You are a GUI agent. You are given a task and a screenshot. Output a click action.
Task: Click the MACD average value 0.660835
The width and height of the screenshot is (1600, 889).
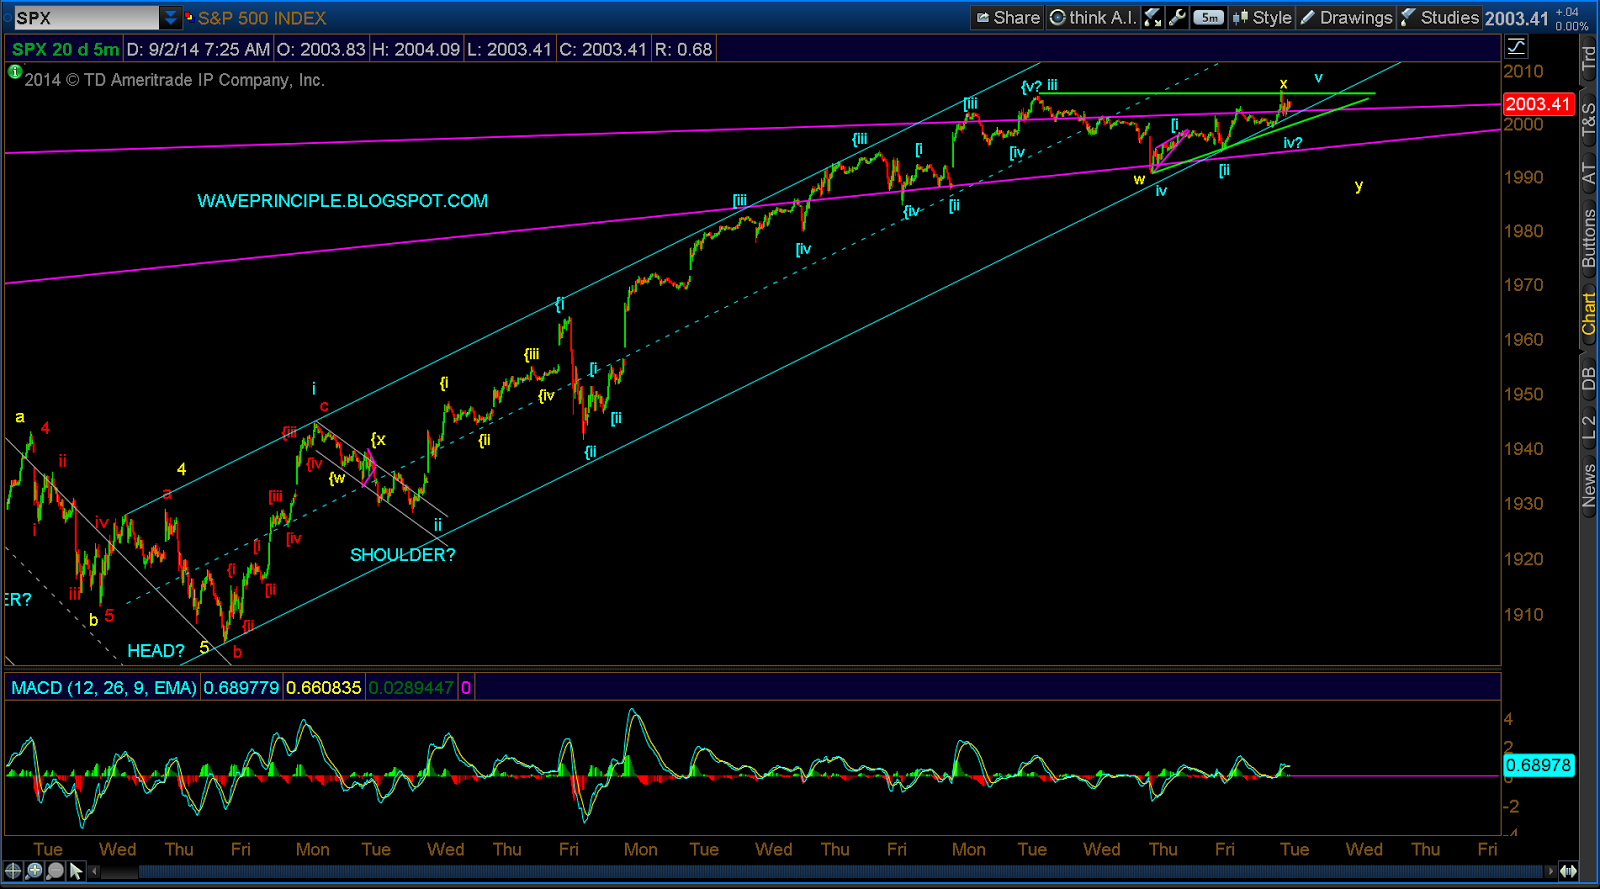(x=324, y=688)
